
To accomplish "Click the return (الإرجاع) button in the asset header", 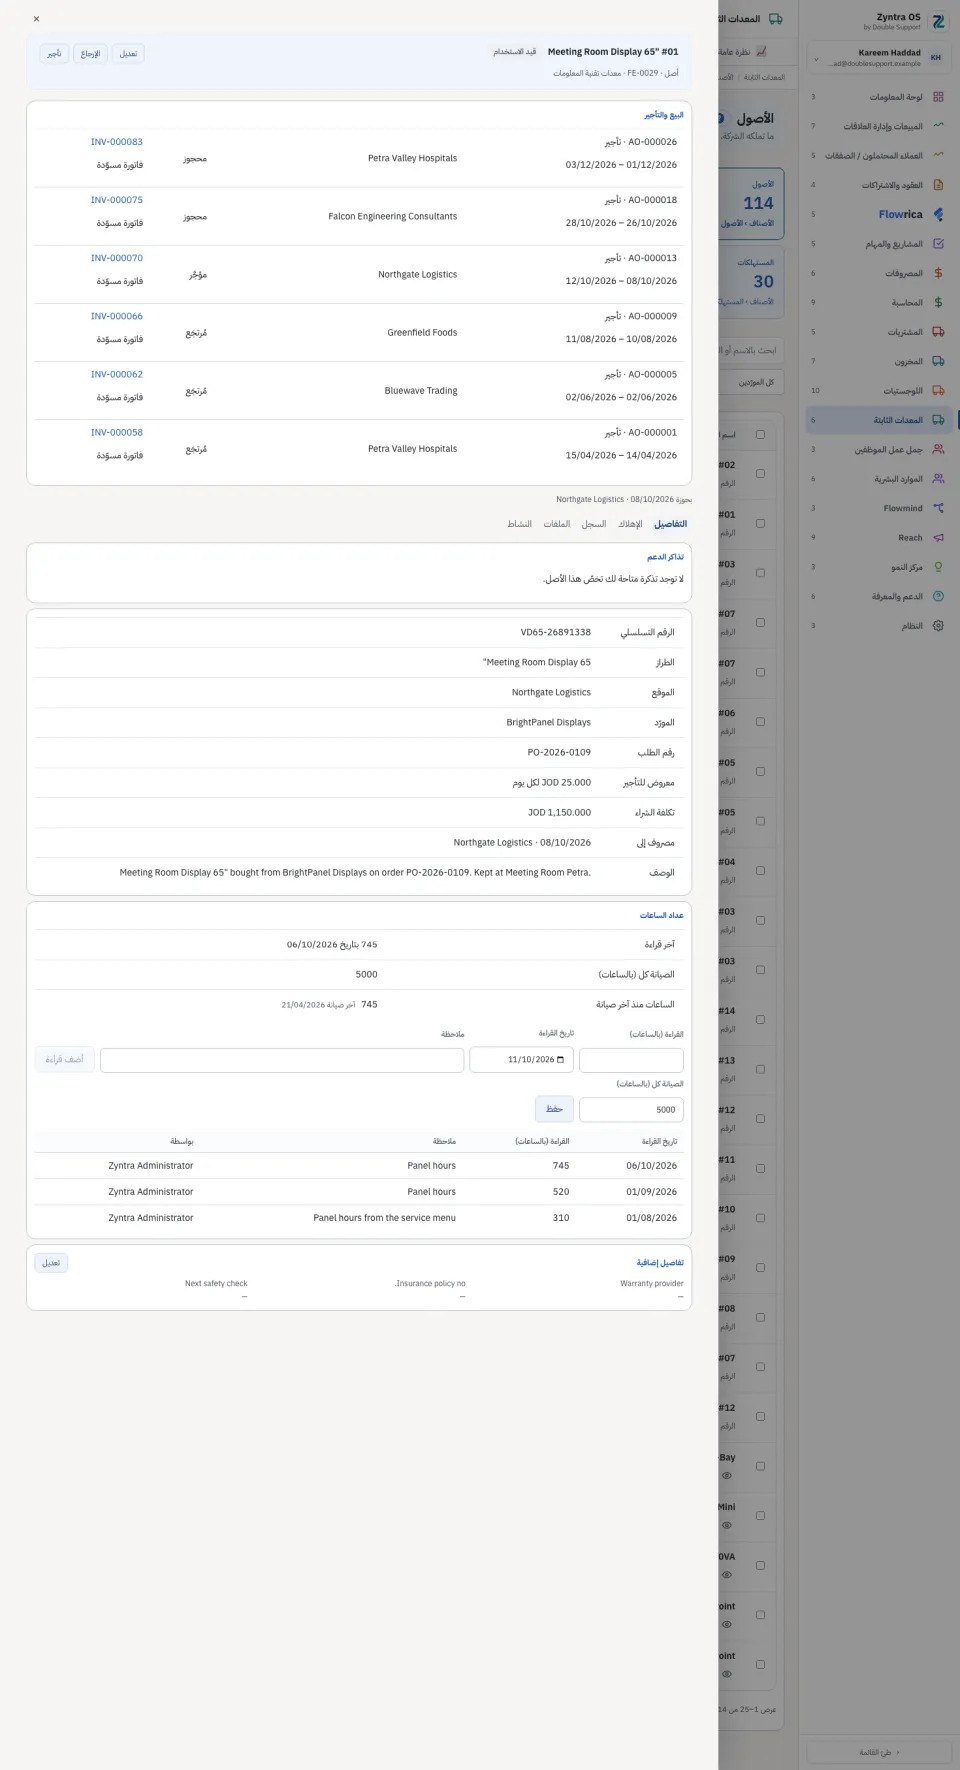I will 90,53.
